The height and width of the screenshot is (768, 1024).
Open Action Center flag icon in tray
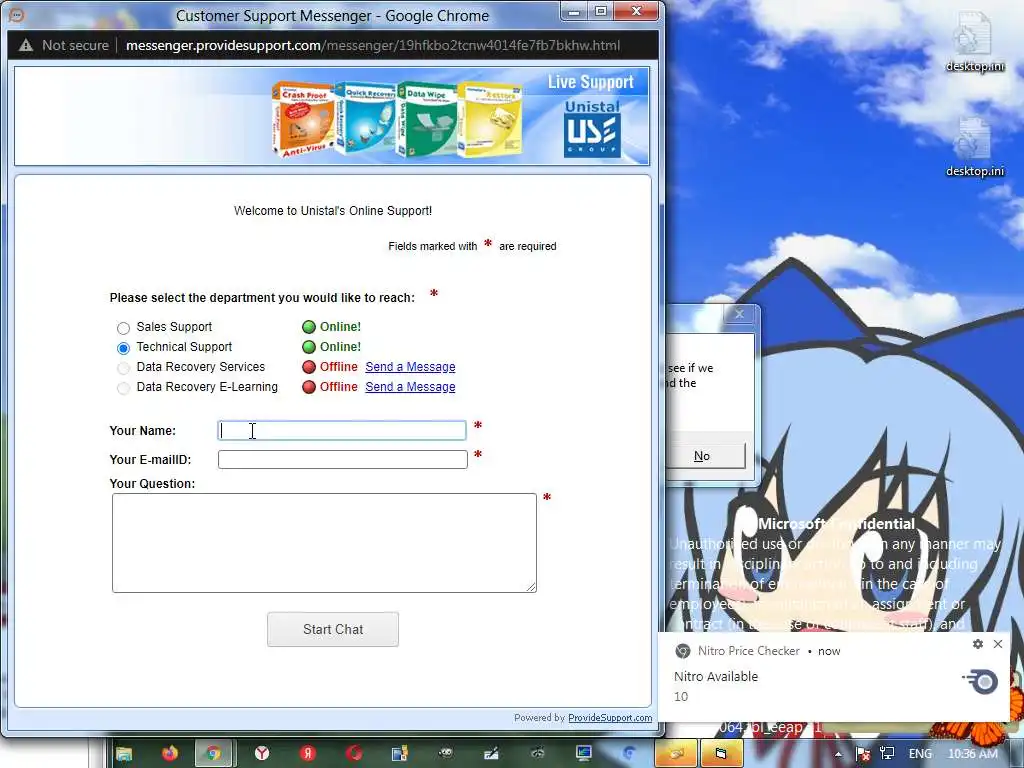click(x=863, y=754)
